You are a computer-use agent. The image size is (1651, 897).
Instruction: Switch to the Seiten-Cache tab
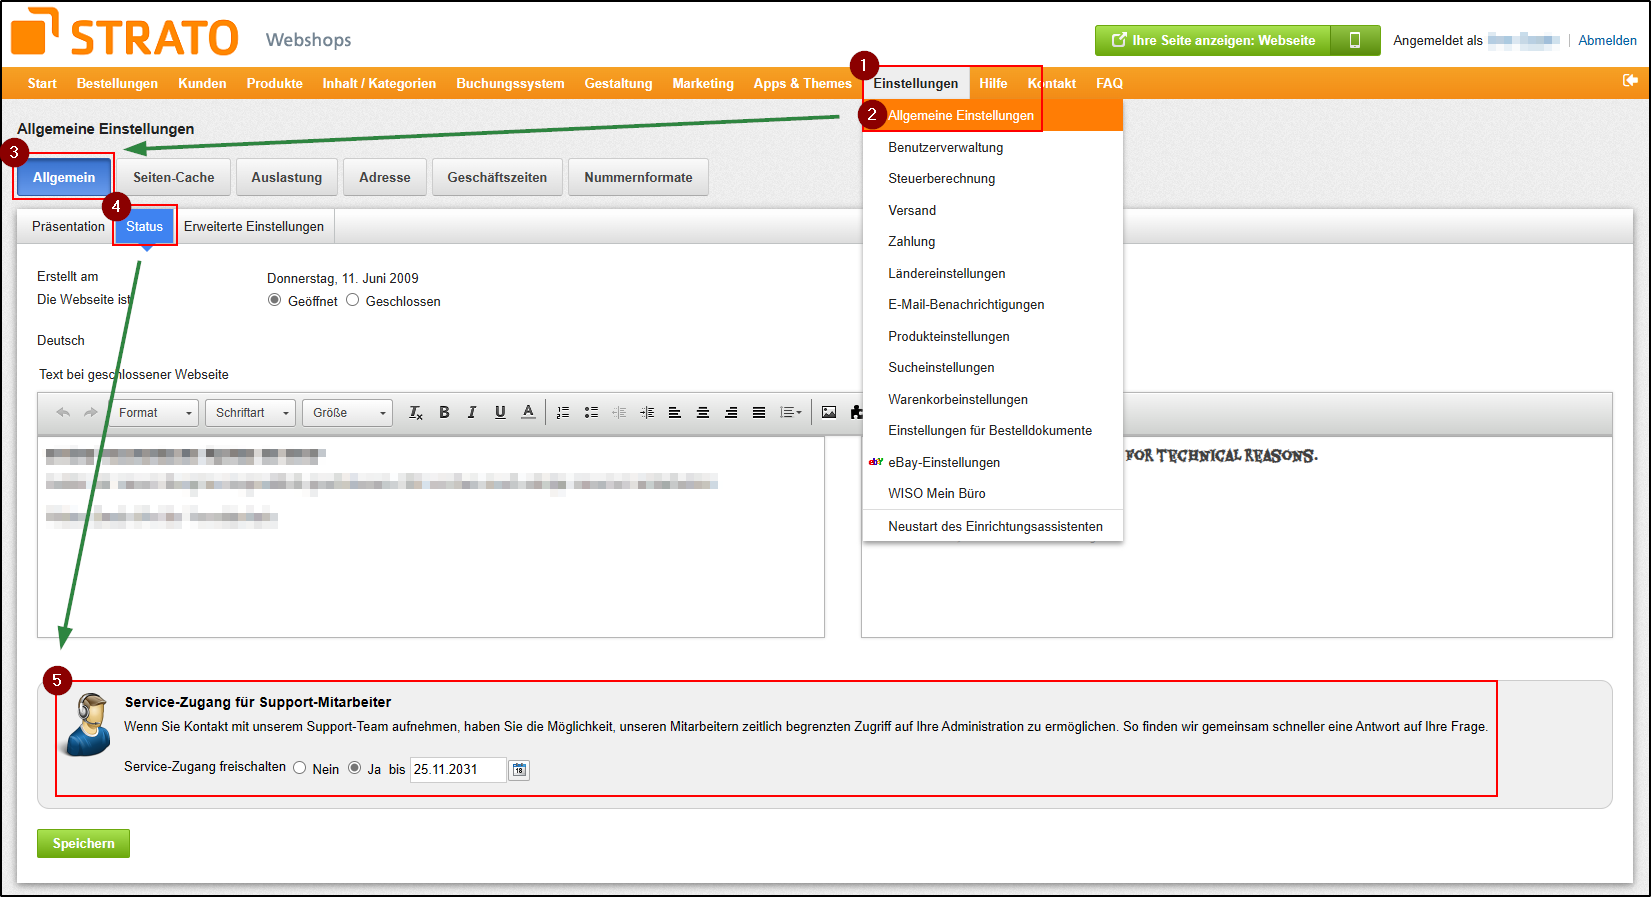pos(174,177)
